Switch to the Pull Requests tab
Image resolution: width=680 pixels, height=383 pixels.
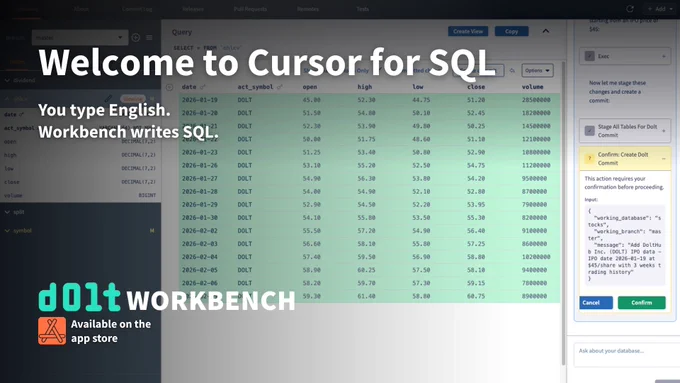tap(250, 9)
